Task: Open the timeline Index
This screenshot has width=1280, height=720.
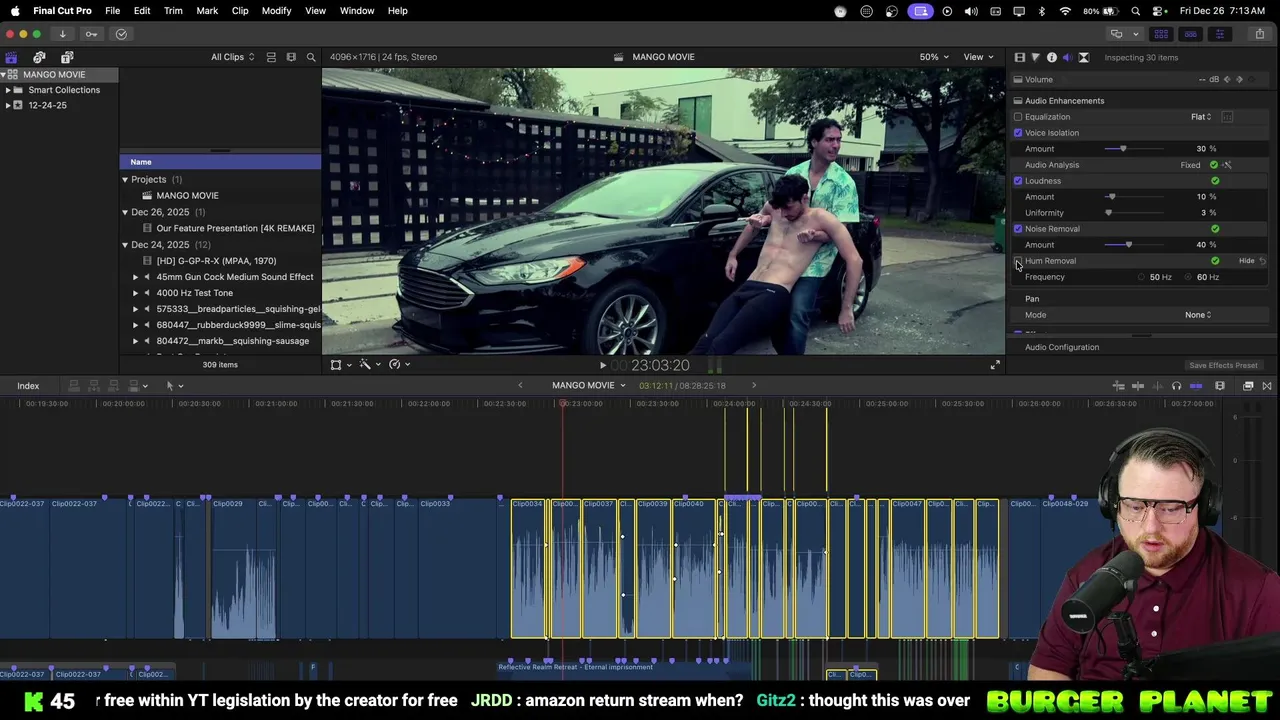Action: (x=28, y=386)
